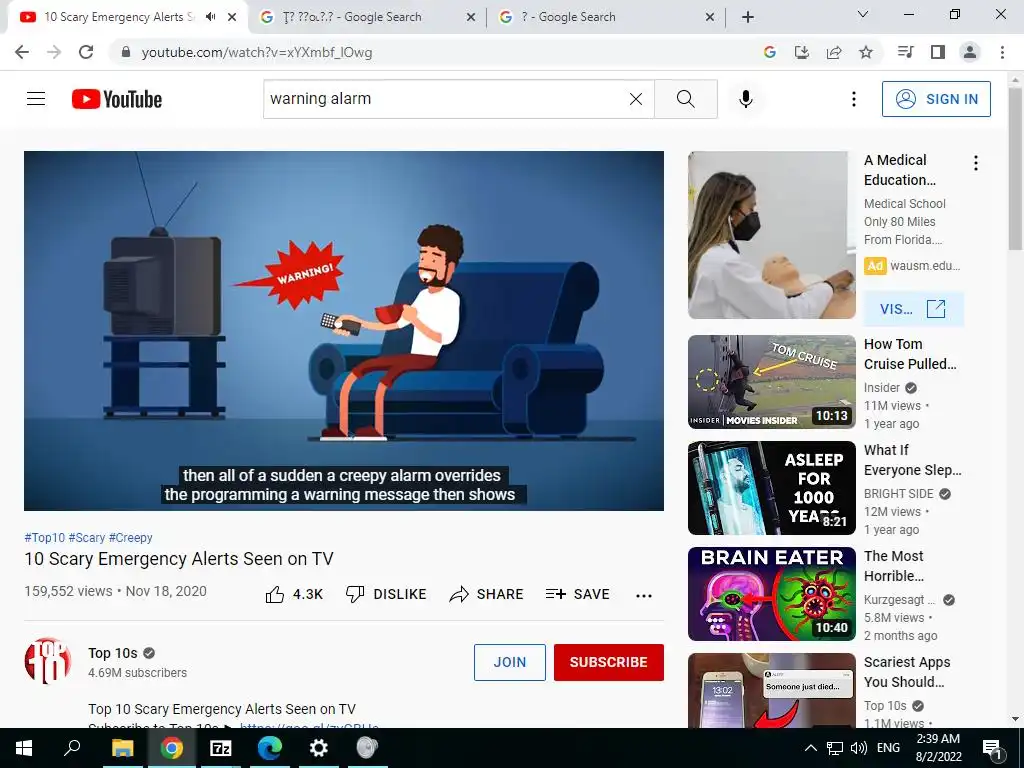Click the #Creepy hashtag

131,537
